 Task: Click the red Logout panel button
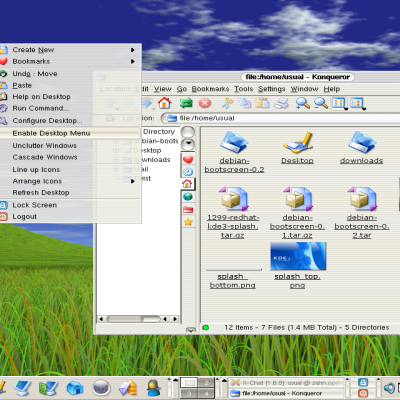pos(363,393)
